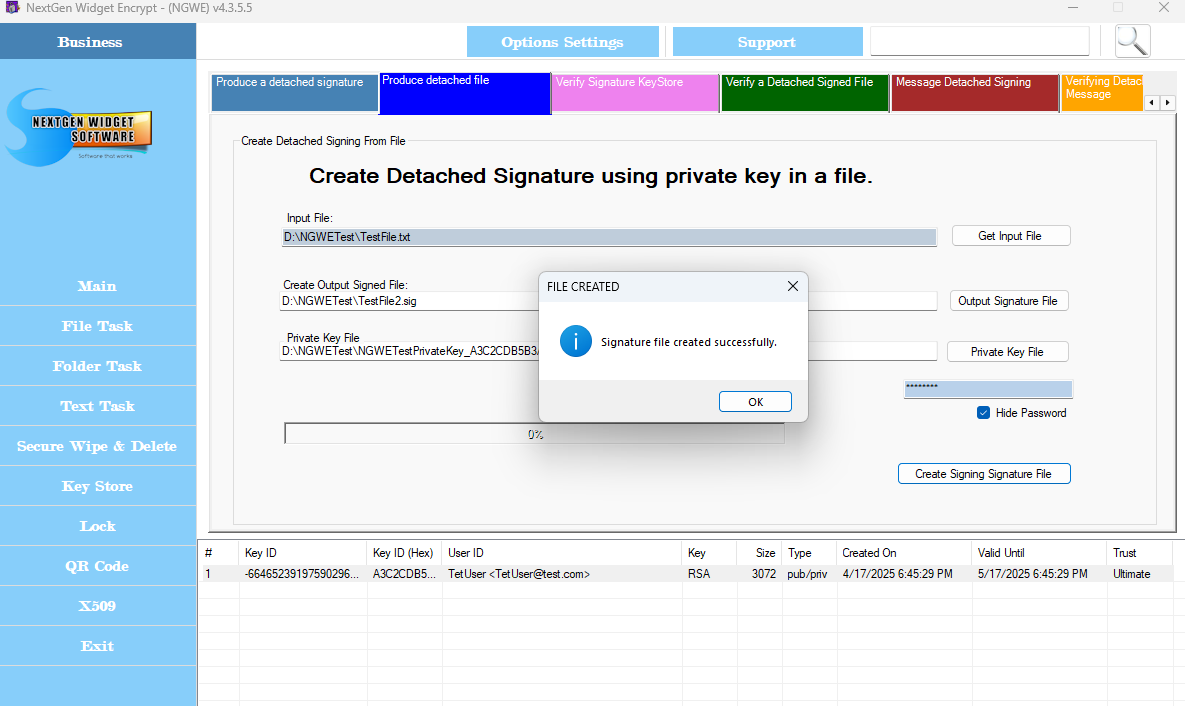The height and width of the screenshot is (706, 1185).
Task: Uncheck the Hide Password checkbox
Action: 983,413
